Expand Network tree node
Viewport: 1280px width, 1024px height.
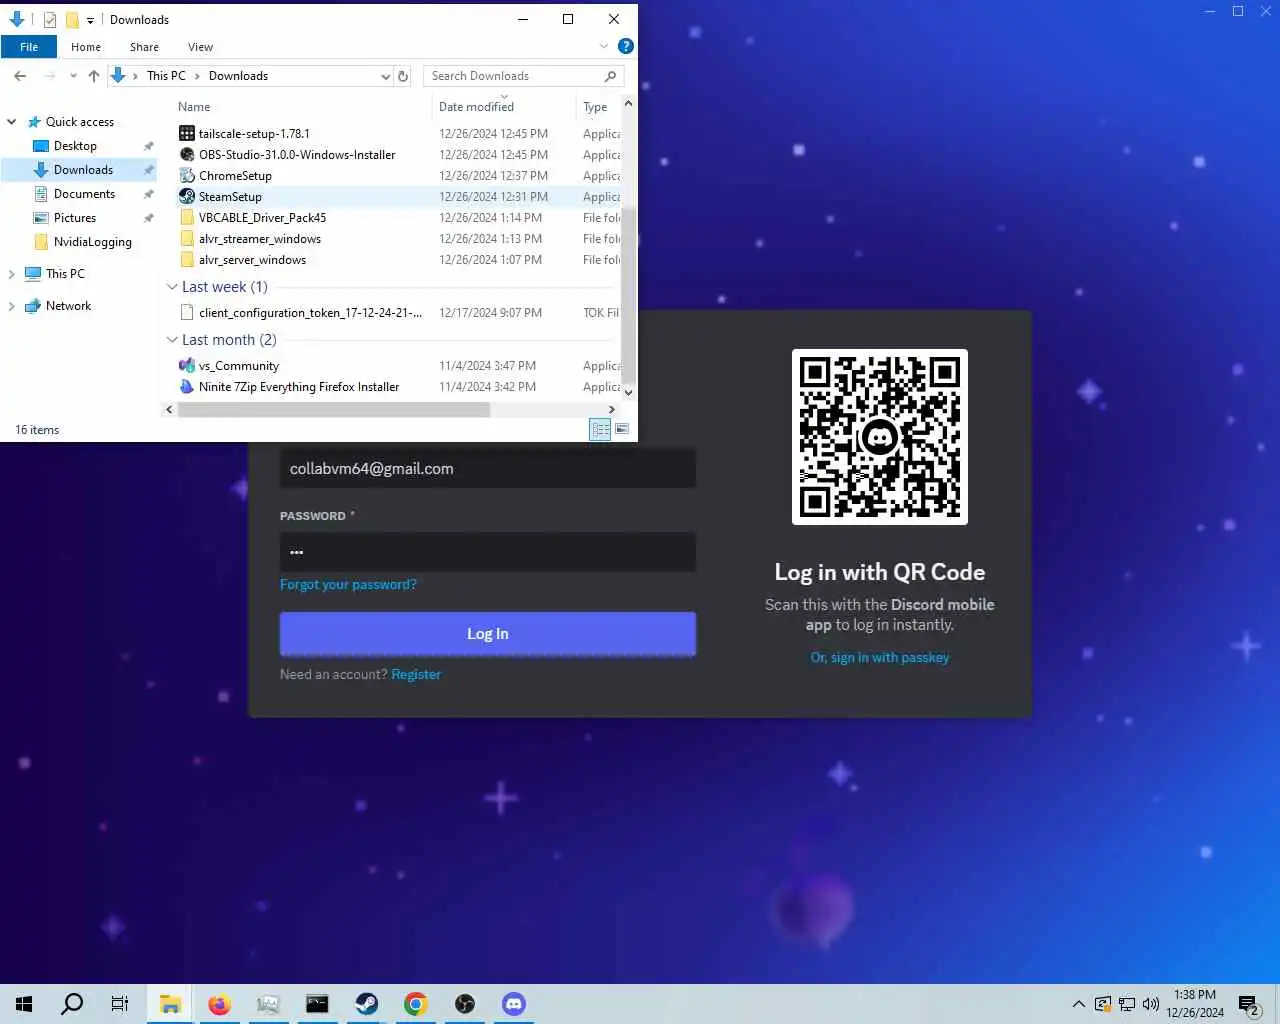coord(12,306)
